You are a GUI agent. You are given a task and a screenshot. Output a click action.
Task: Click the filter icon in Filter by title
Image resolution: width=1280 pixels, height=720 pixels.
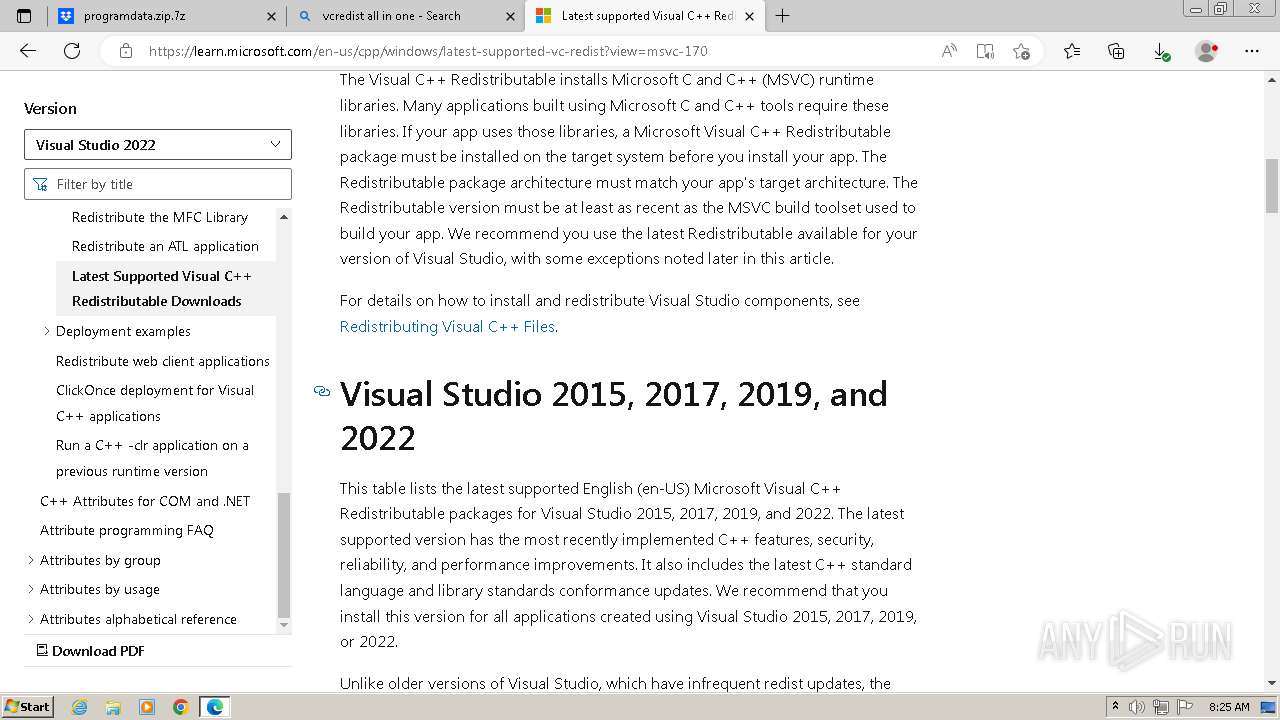coord(40,184)
